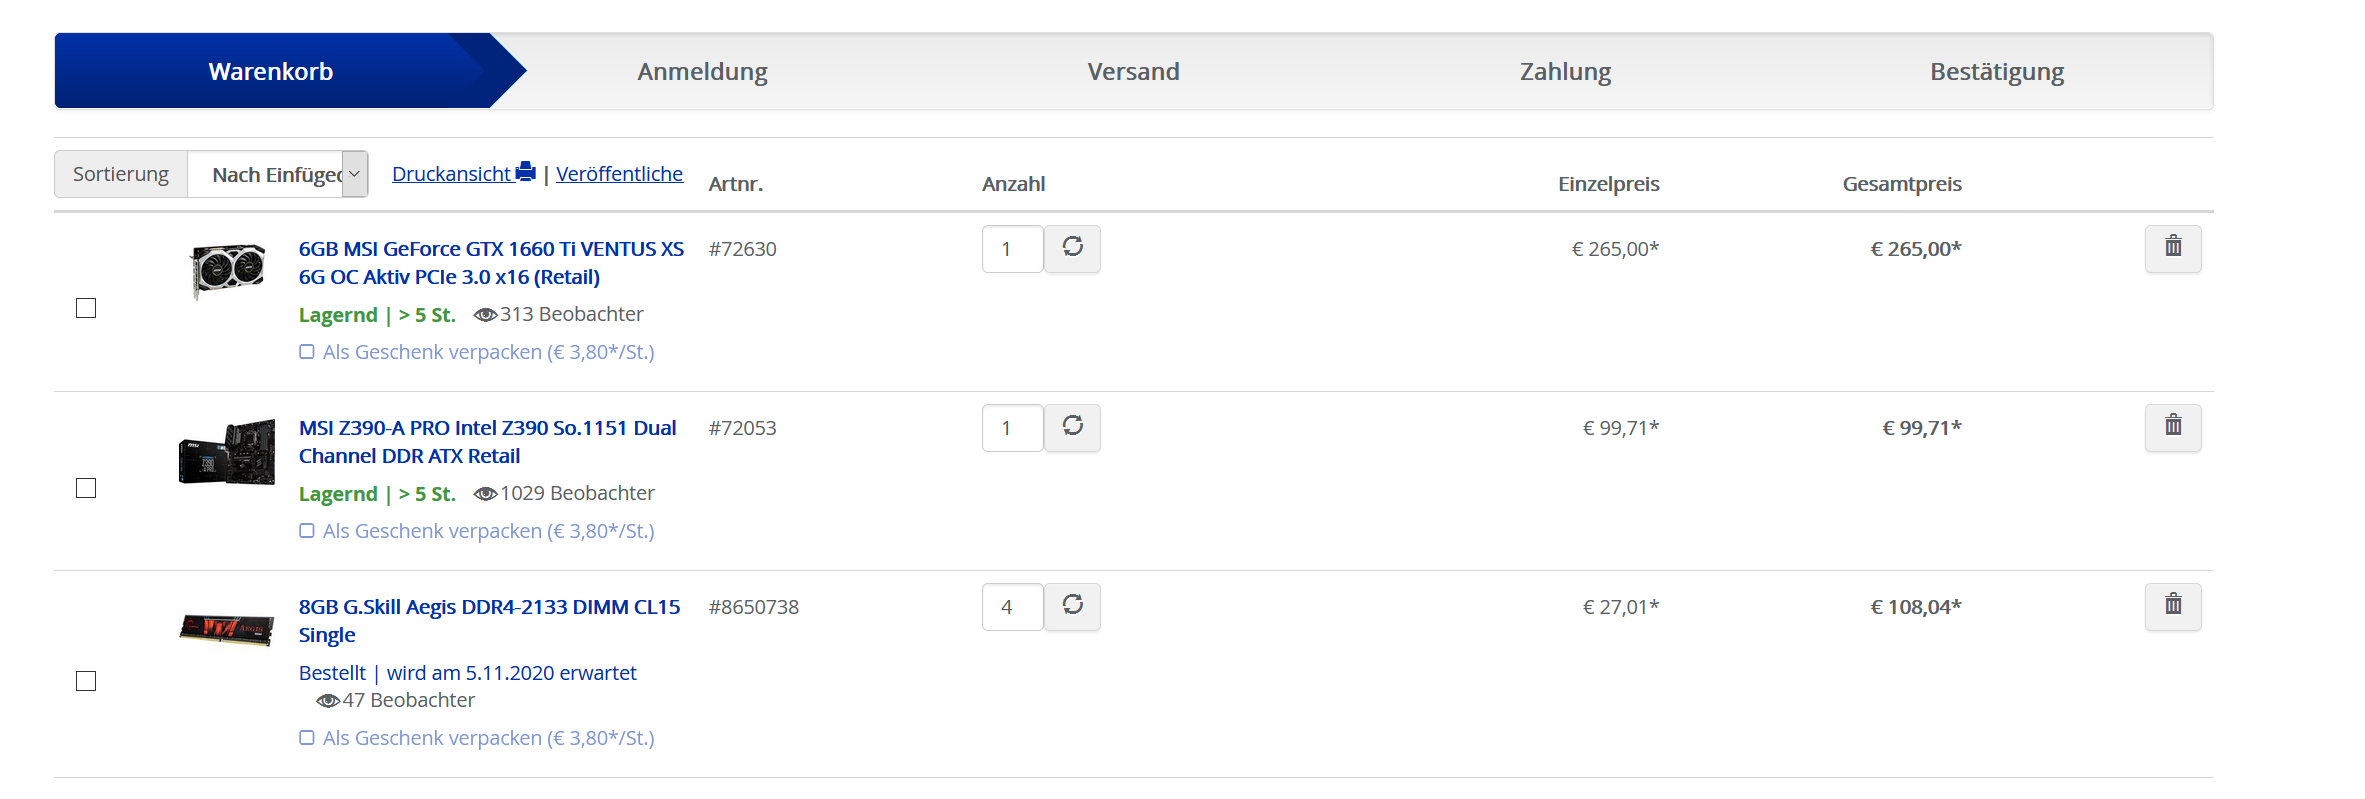
Task: Open the Zahlung checkout step
Action: (x=1565, y=72)
